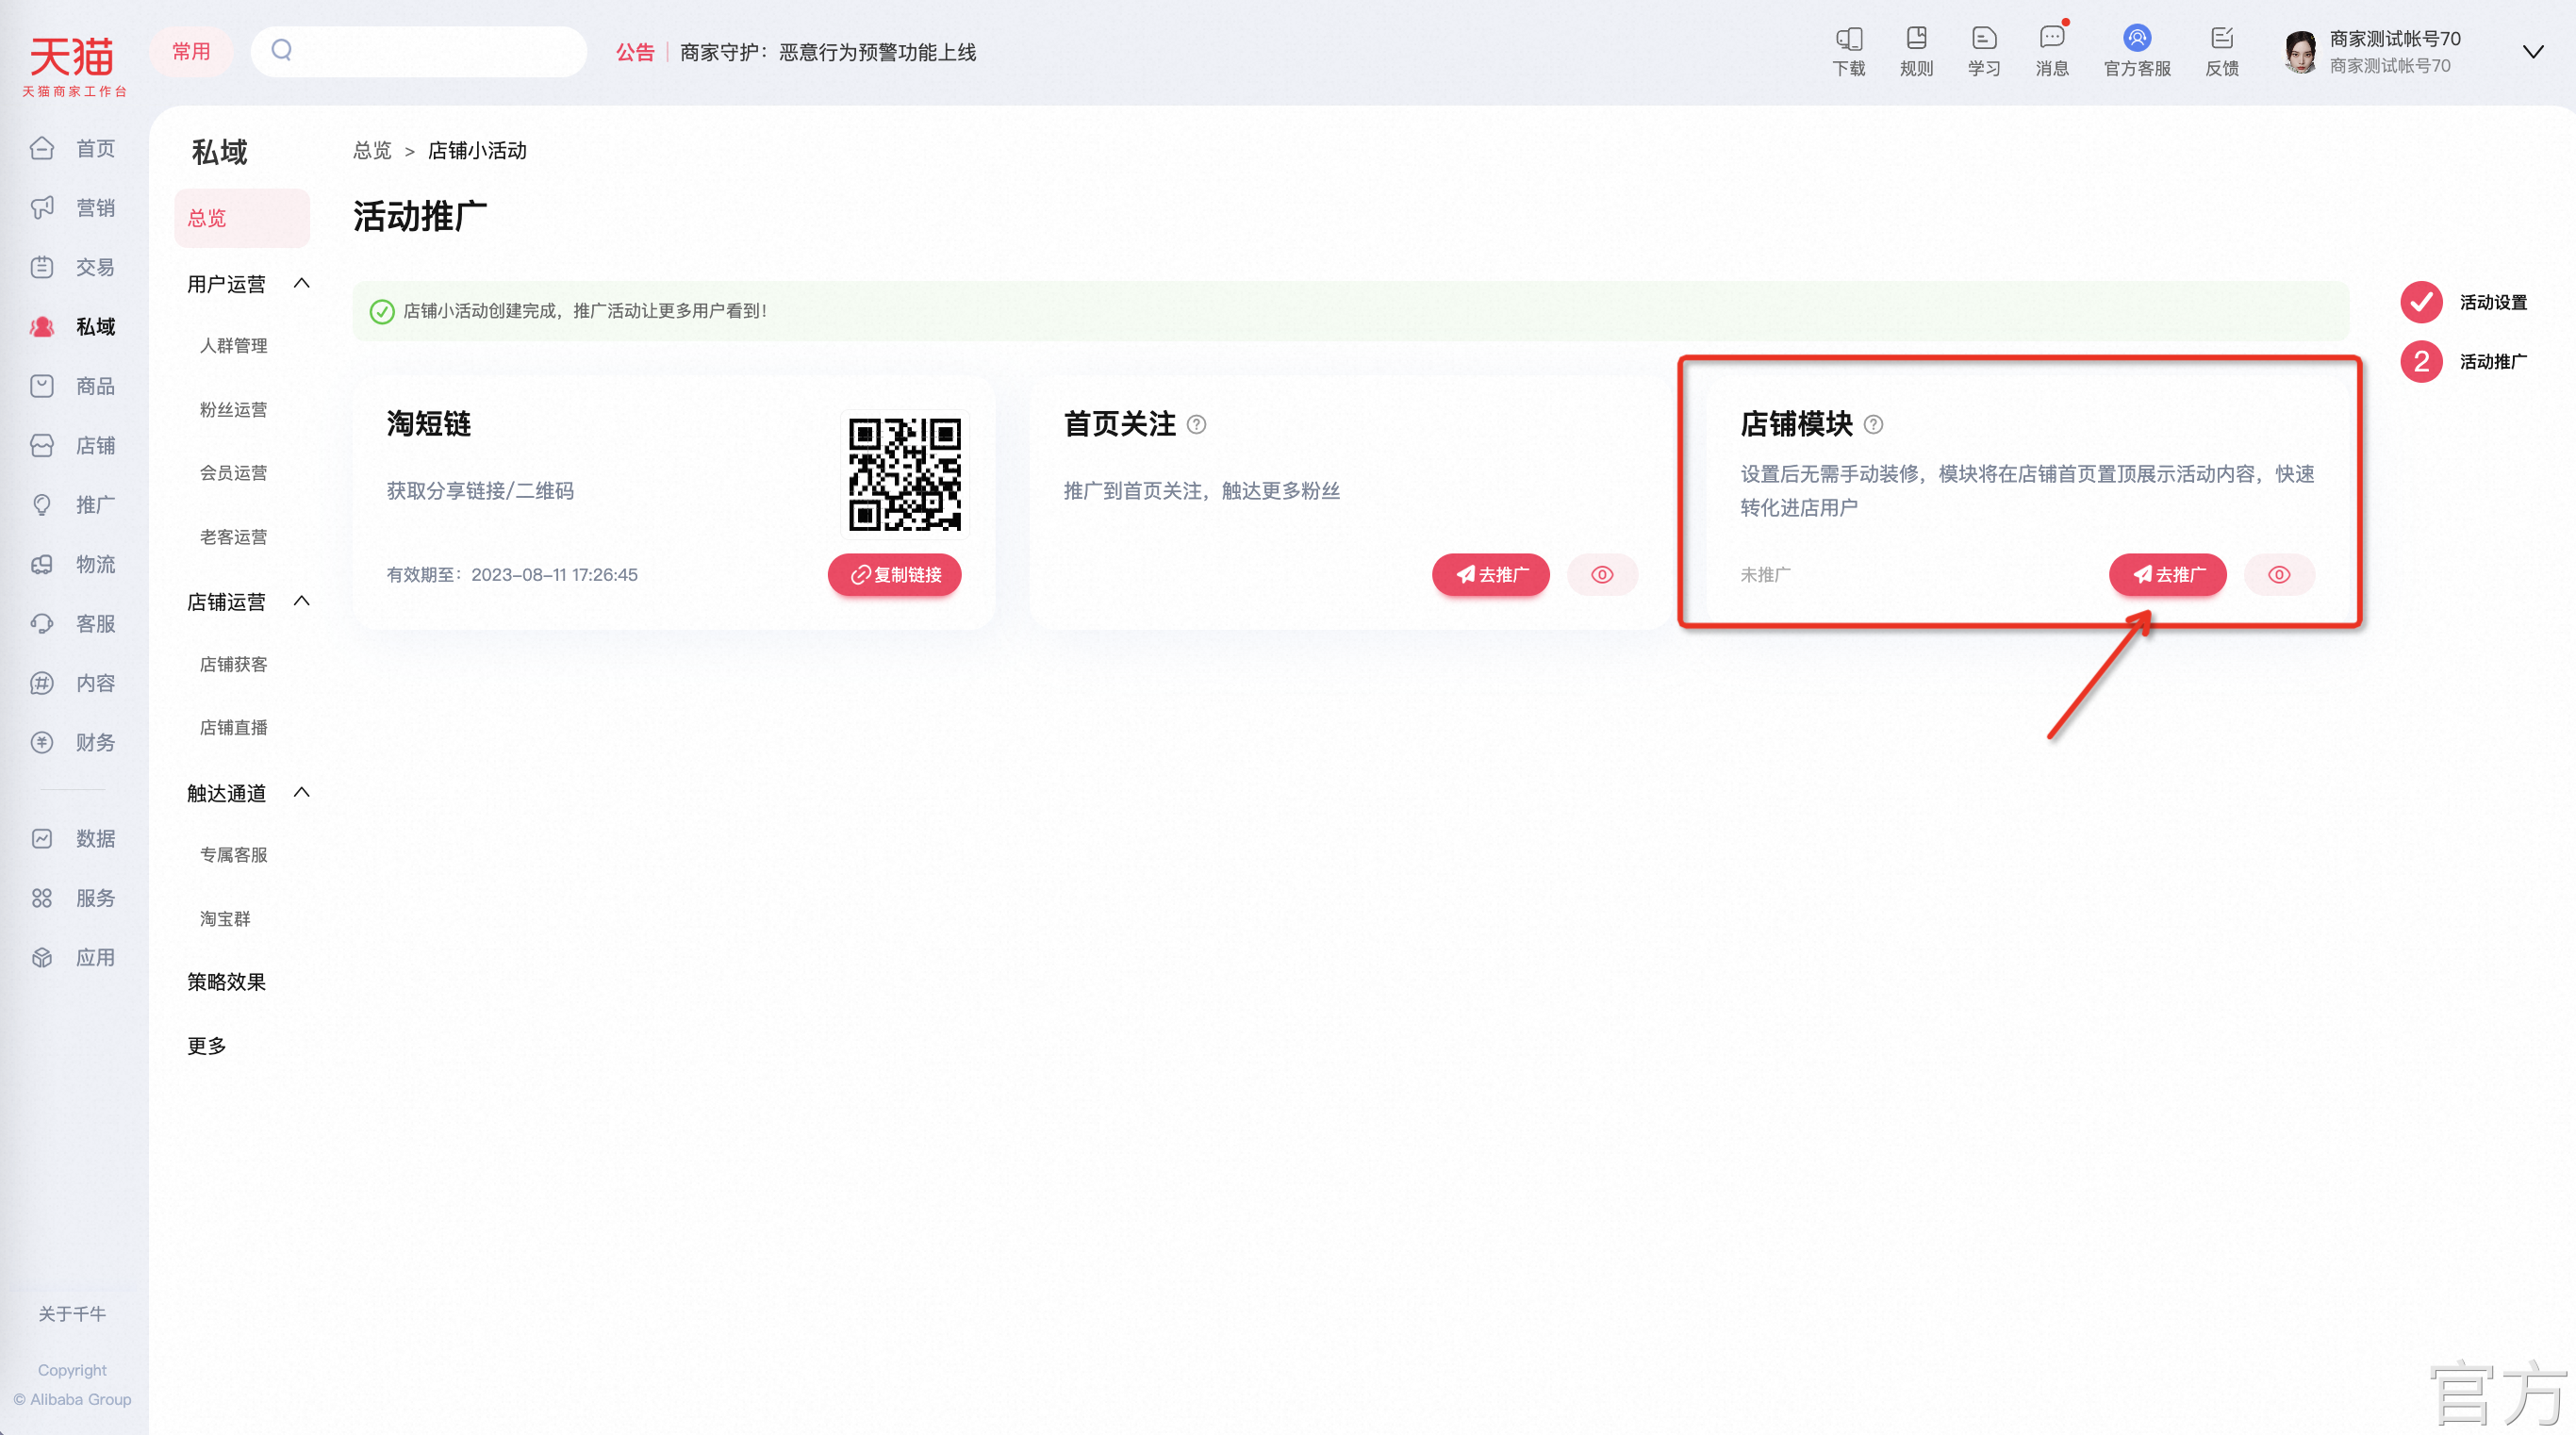Open 老客运营 menu item

(233, 536)
